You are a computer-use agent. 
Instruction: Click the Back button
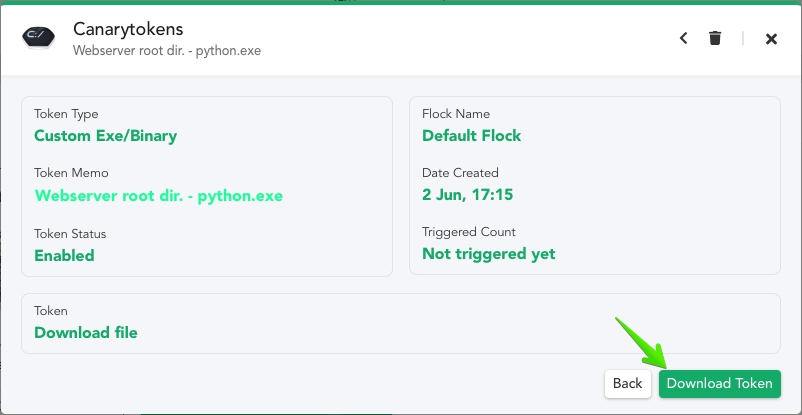628,383
